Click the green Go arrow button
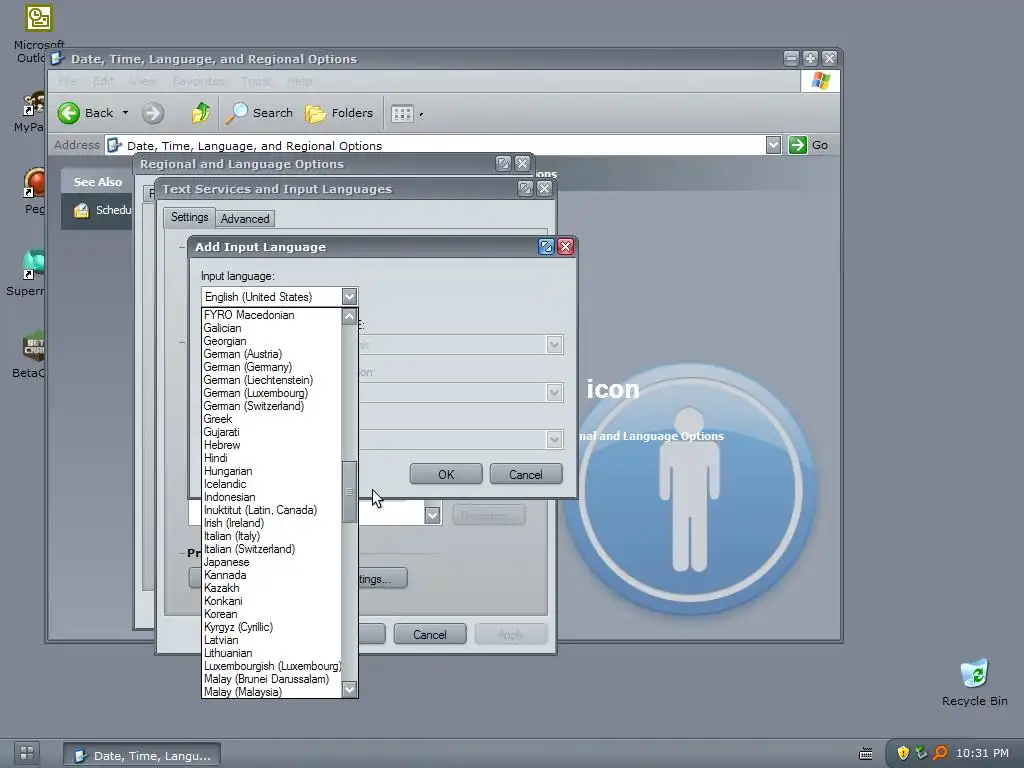The height and width of the screenshot is (768, 1024). coord(797,145)
